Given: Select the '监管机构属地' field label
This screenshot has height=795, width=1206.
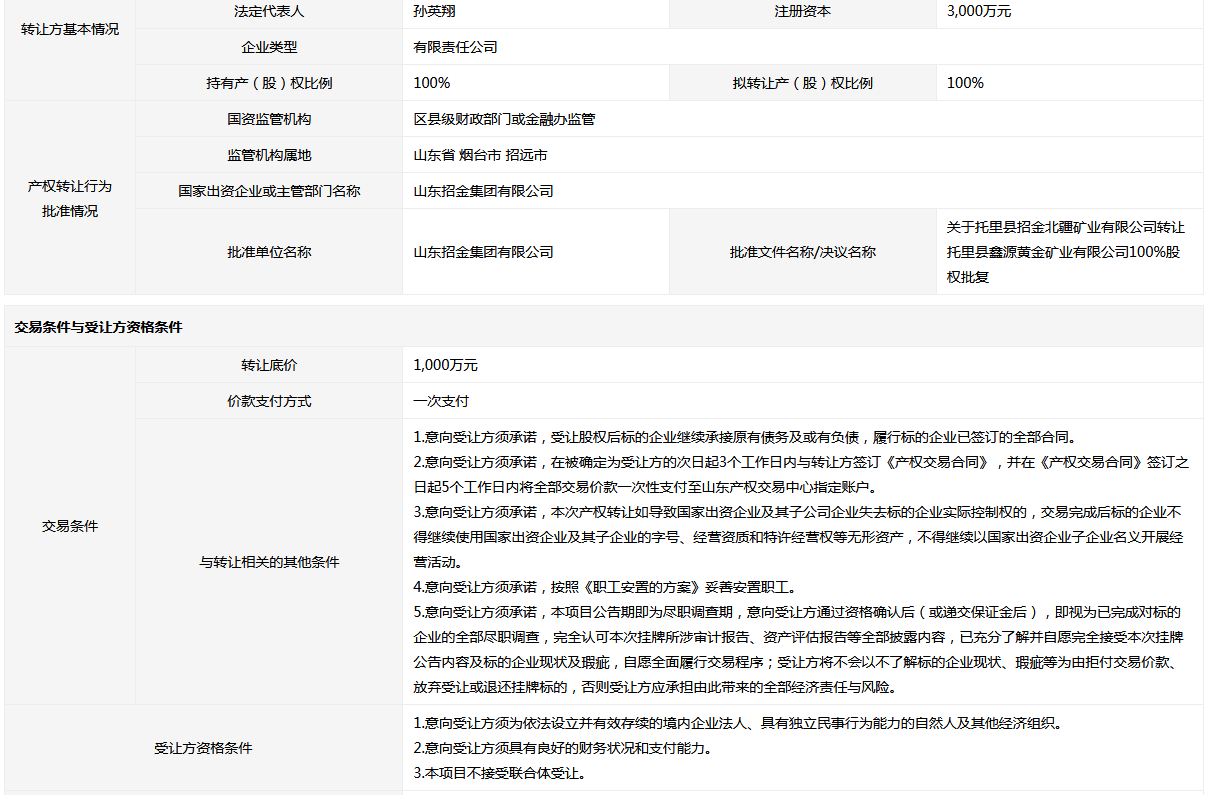Looking at the screenshot, I should tap(269, 155).
